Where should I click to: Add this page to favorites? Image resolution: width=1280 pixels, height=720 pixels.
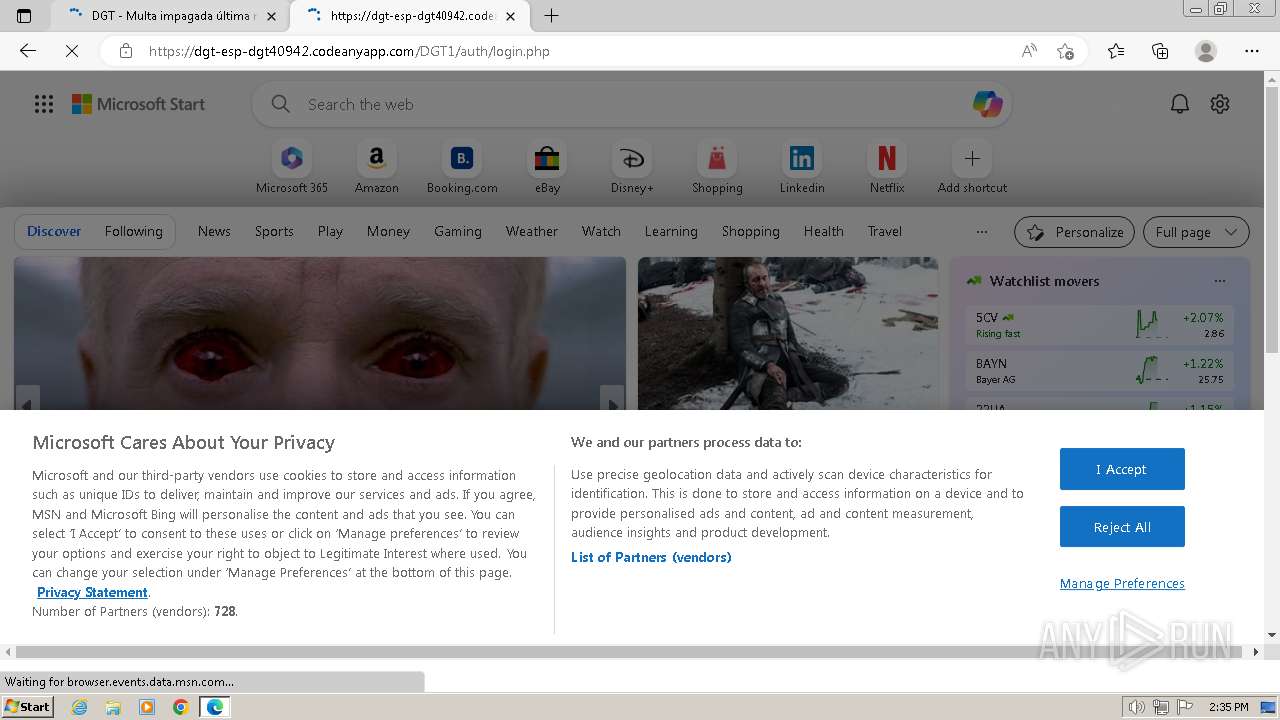(1065, 51)
